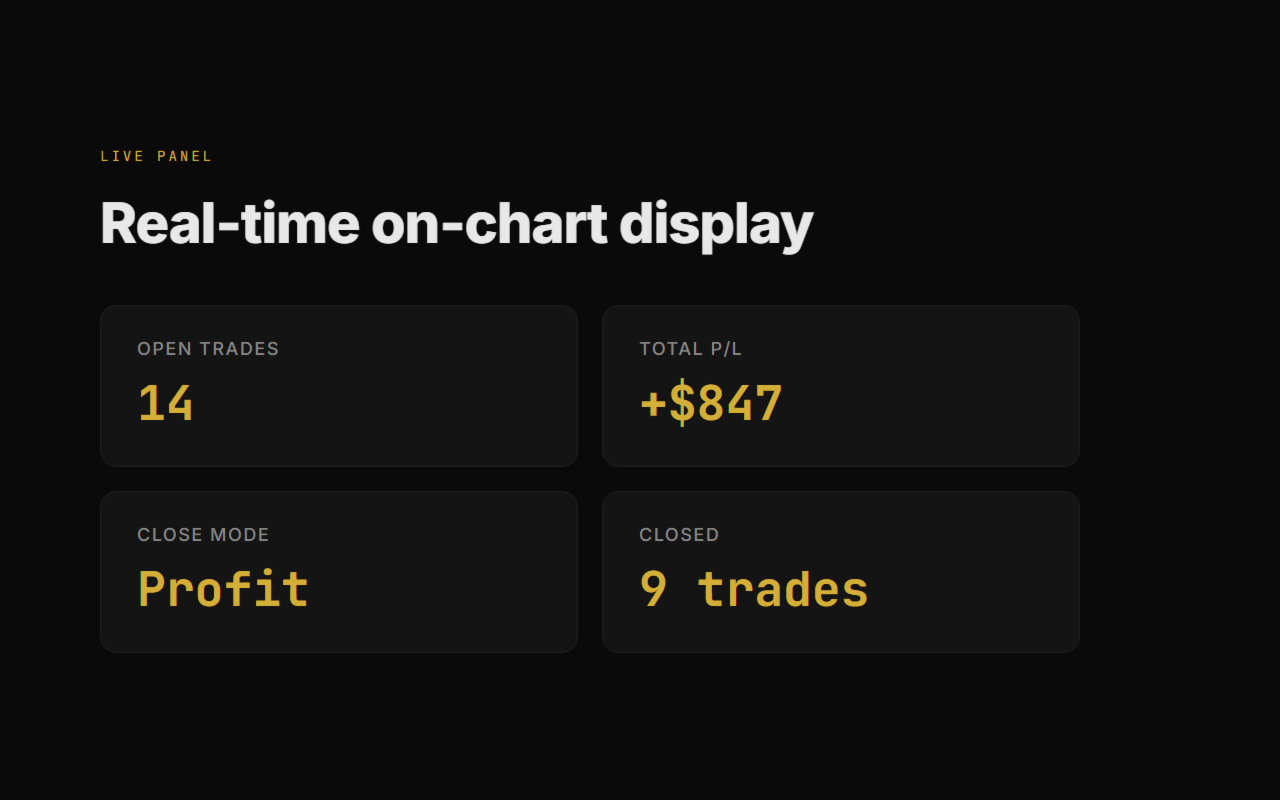
Task: Click the word "on-chart" in the heading
Action: coord(488,223)
